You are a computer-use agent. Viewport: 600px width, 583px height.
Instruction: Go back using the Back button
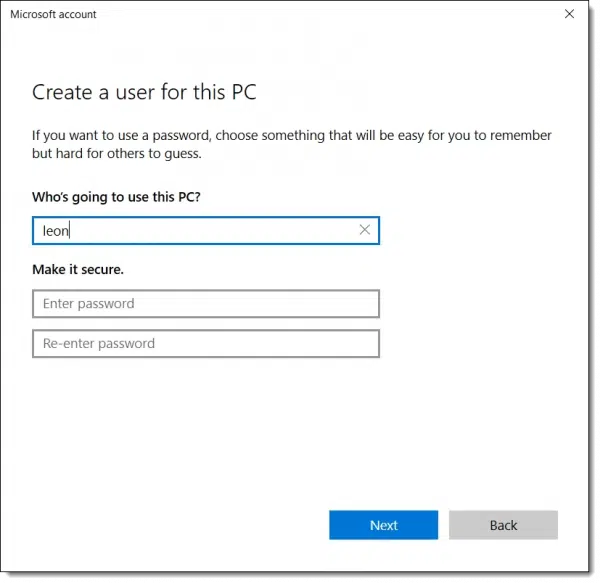503,525
